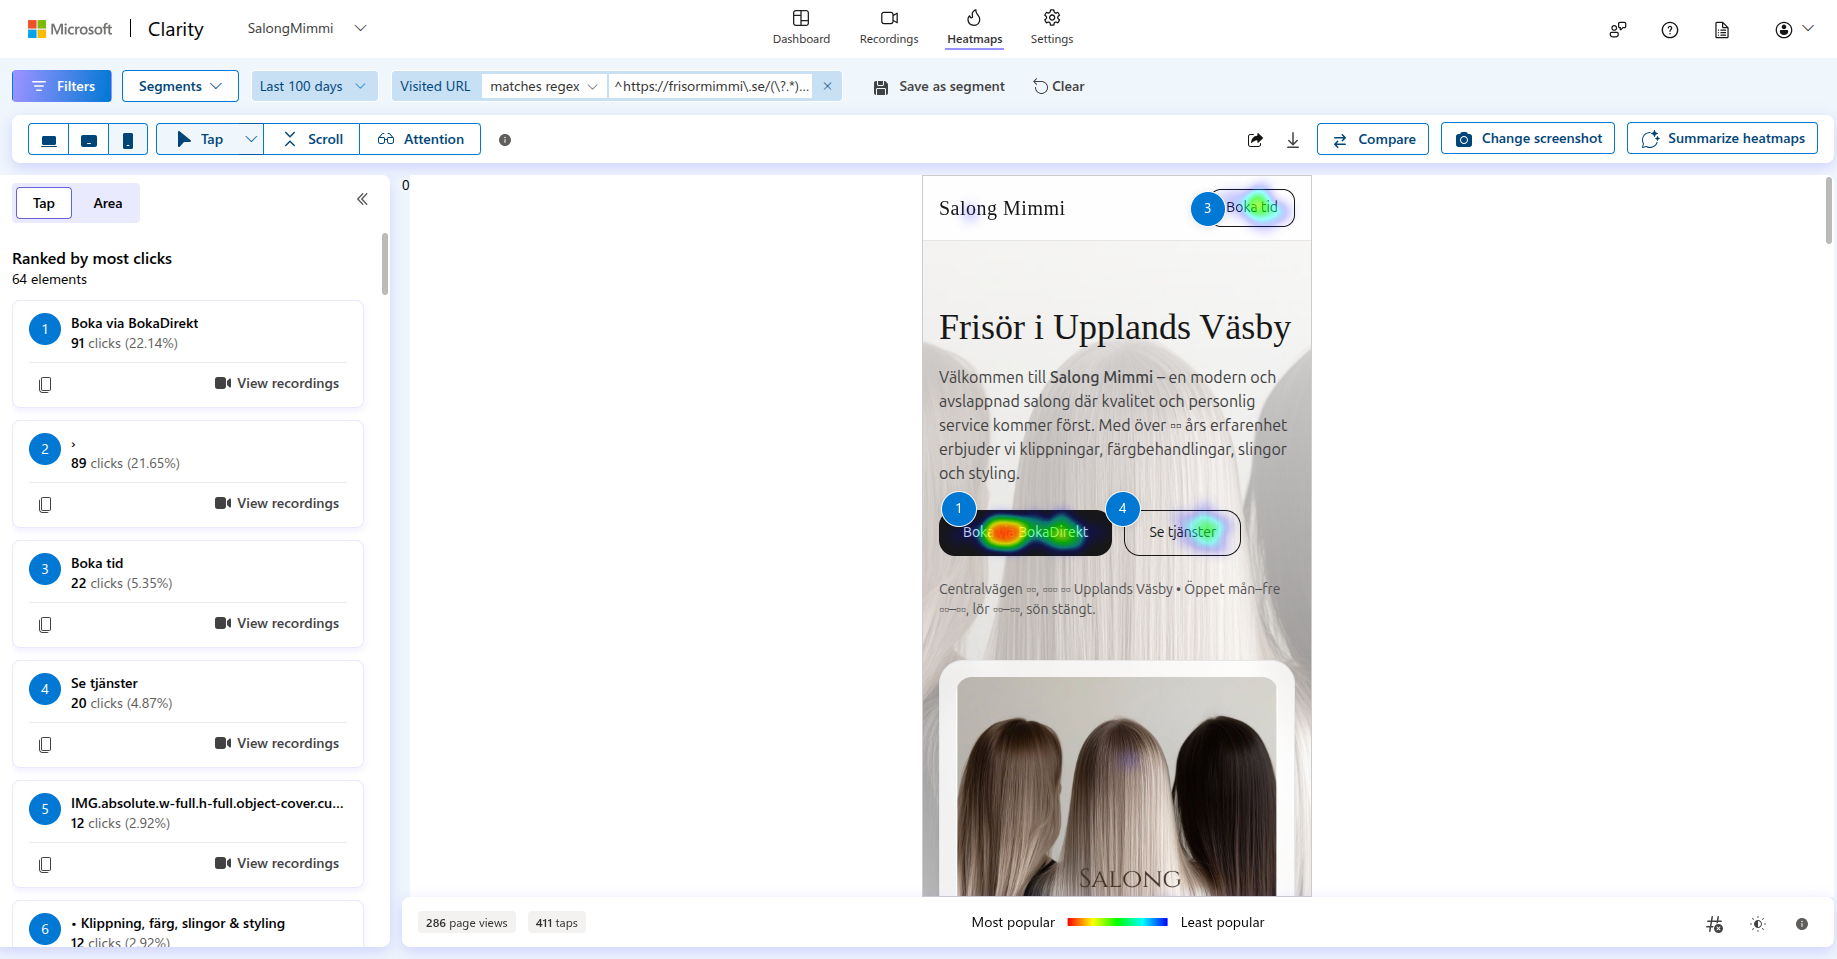This screenshot has width=1837, height=959.
Task: Click the main page scrollbar on right
Action: click(x=1829, y=210)
